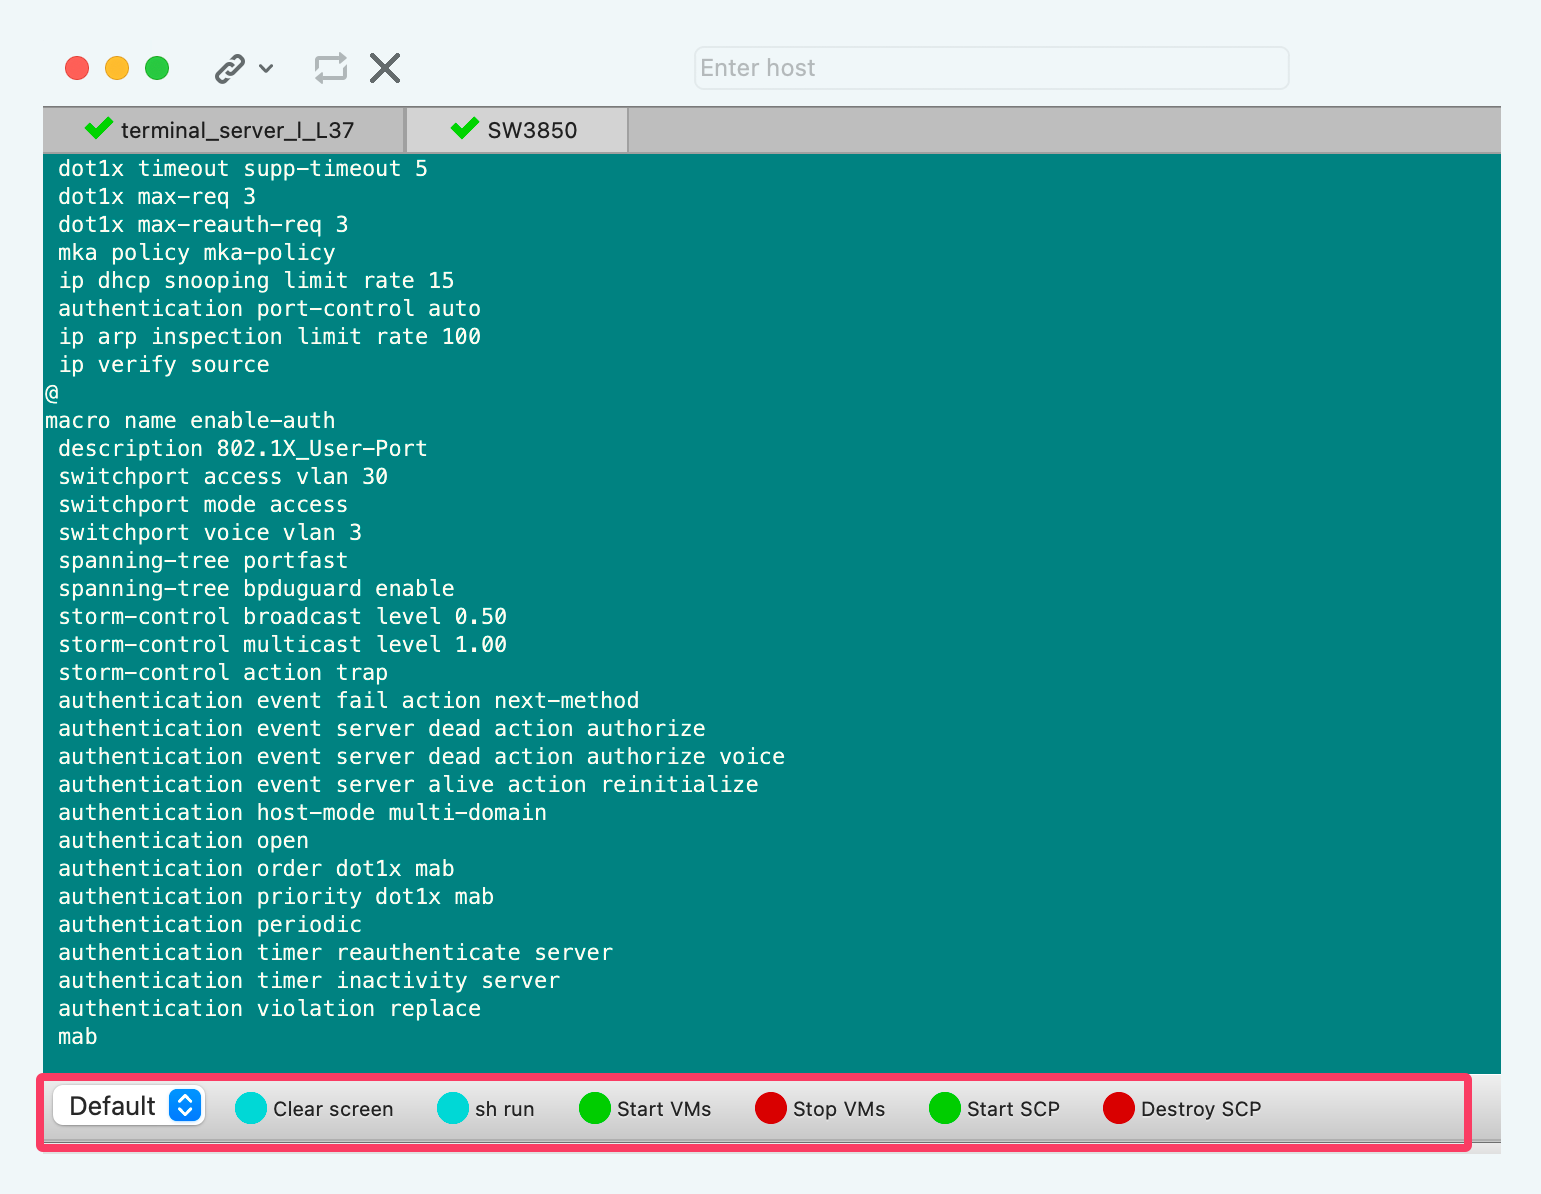Screen dimensions: 1541x1194
Task: Select the SW3850 session tab
Action: (517, 130)
